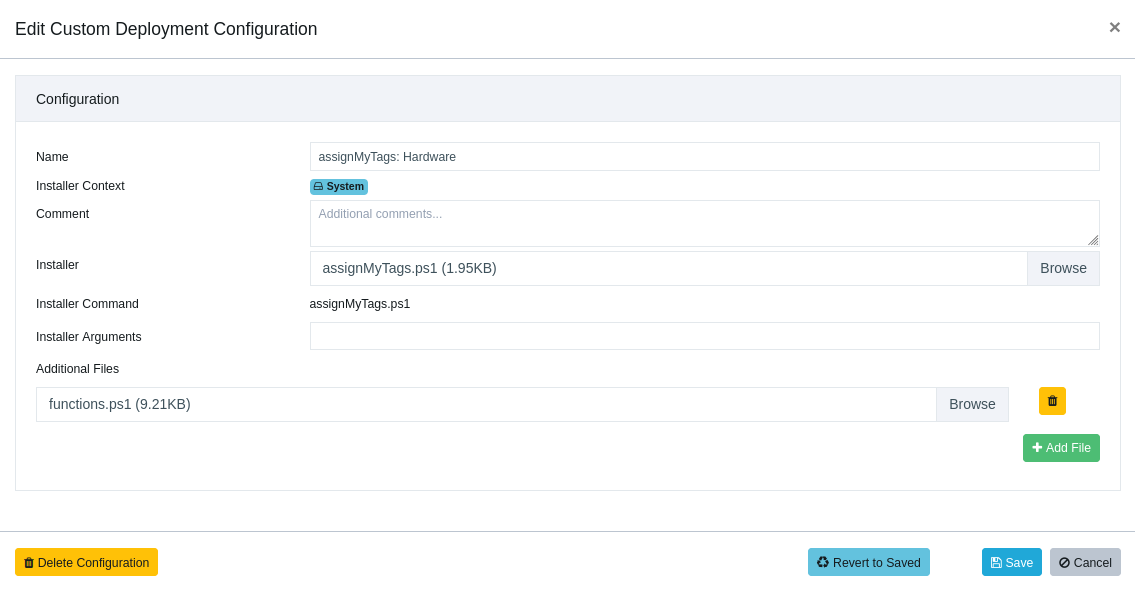
Task: Browse to replace functions.ps1 additional file
Action: [x=972, y=405]
